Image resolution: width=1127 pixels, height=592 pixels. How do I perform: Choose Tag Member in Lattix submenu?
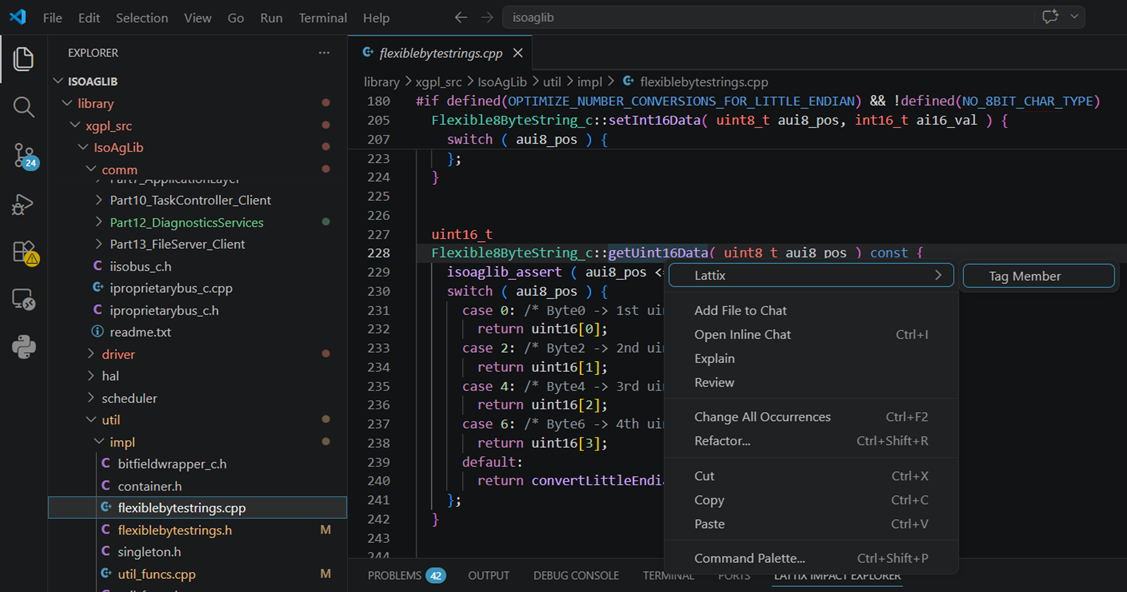(1039, 276)
